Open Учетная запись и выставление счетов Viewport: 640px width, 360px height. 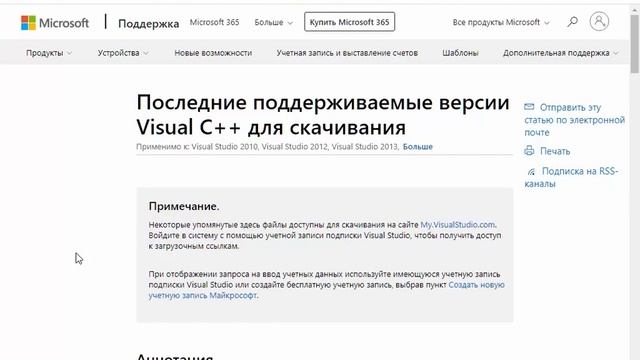(347, 53)
